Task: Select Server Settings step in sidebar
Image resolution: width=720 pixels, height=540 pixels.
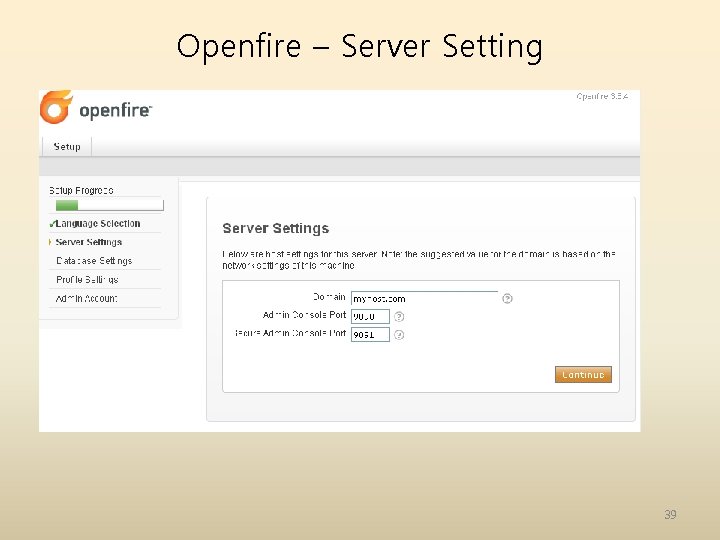Action: coord(89,242)
